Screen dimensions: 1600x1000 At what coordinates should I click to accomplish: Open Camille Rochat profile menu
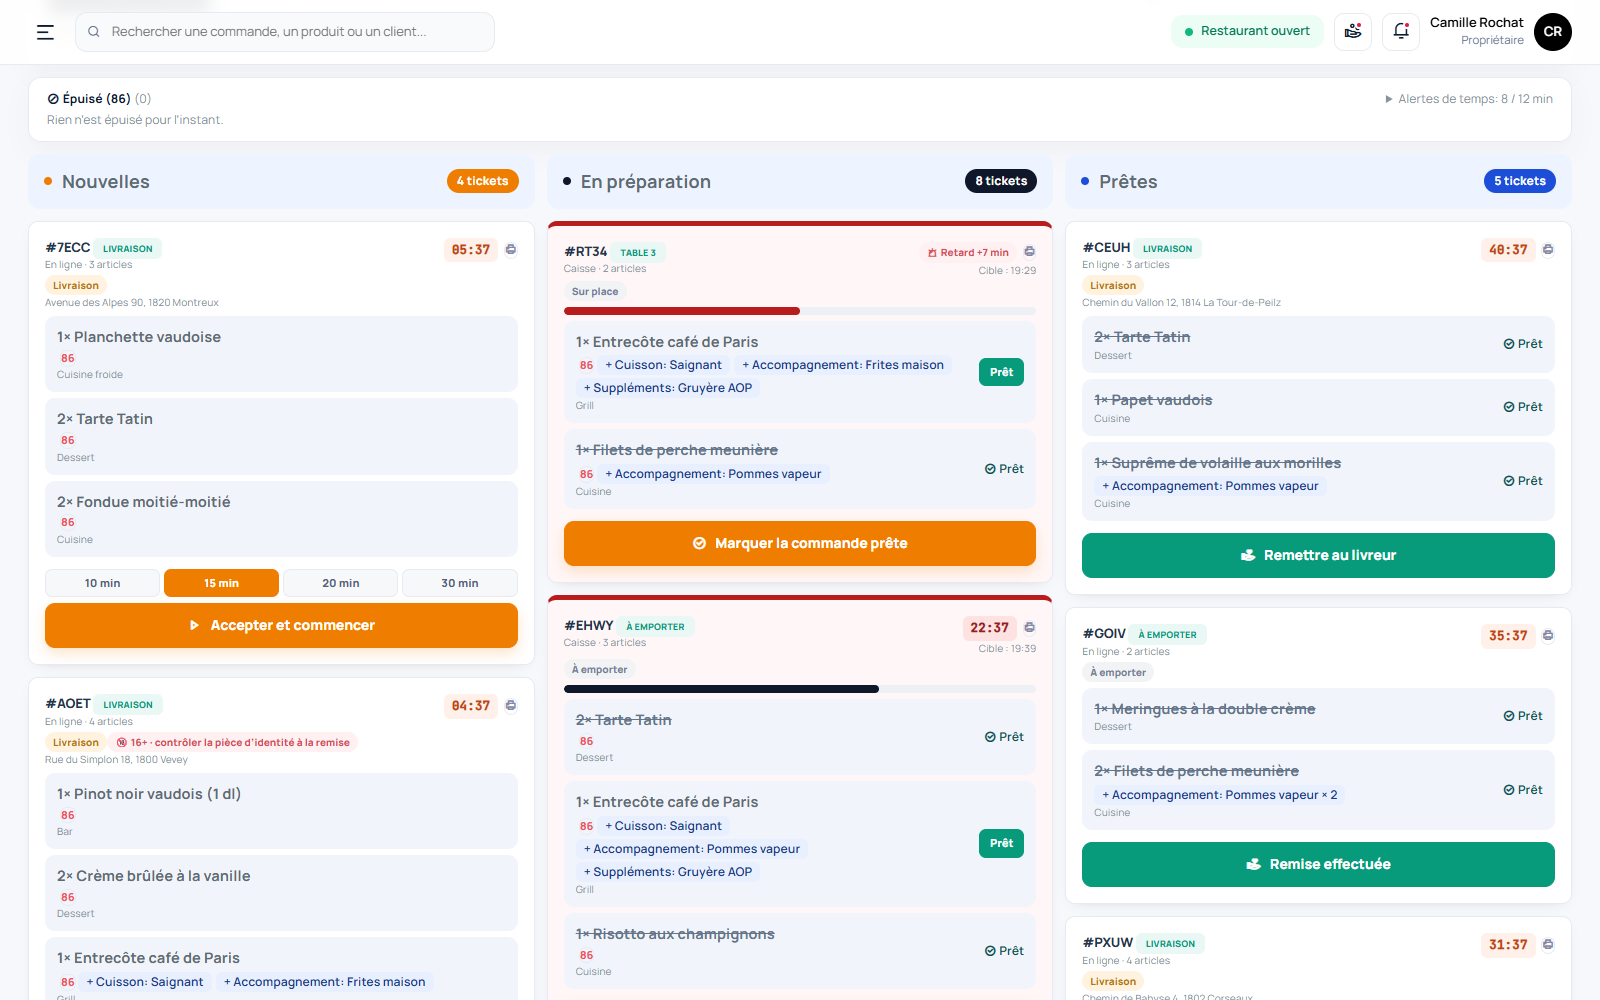click(1500, 32)
